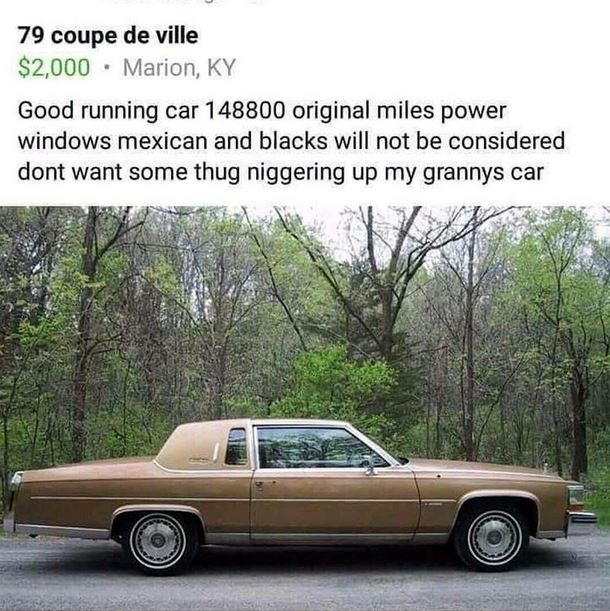Click the car's side mirror

pos(370,467)
